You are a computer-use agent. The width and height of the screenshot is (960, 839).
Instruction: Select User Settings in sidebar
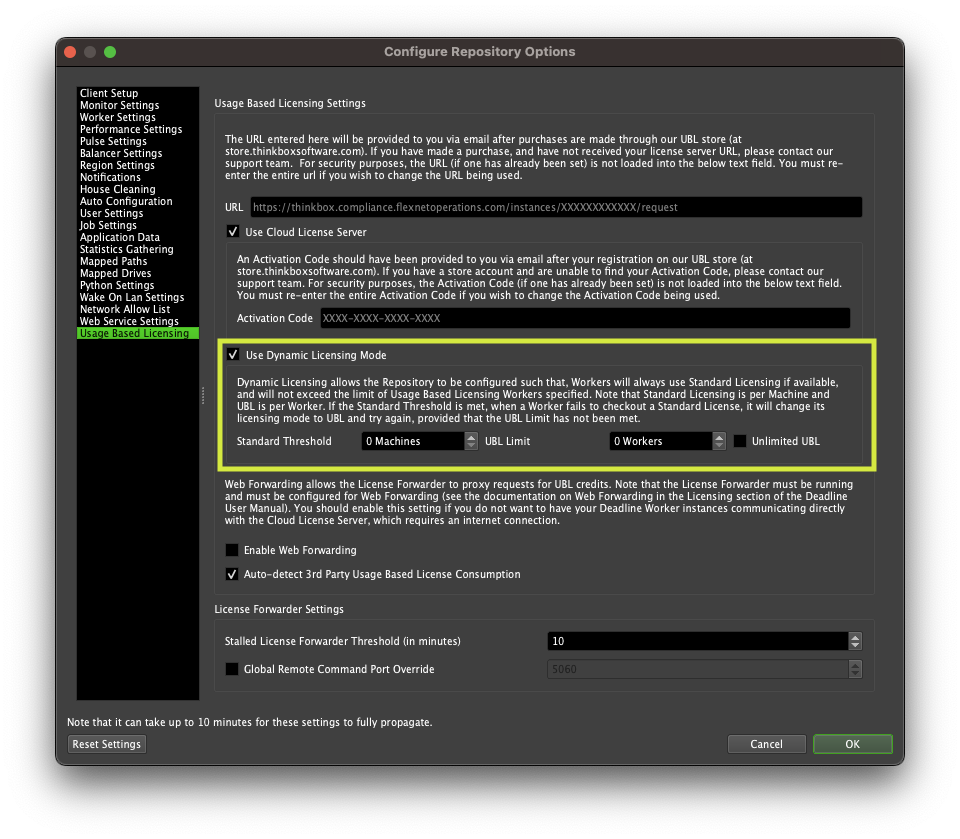111,213
